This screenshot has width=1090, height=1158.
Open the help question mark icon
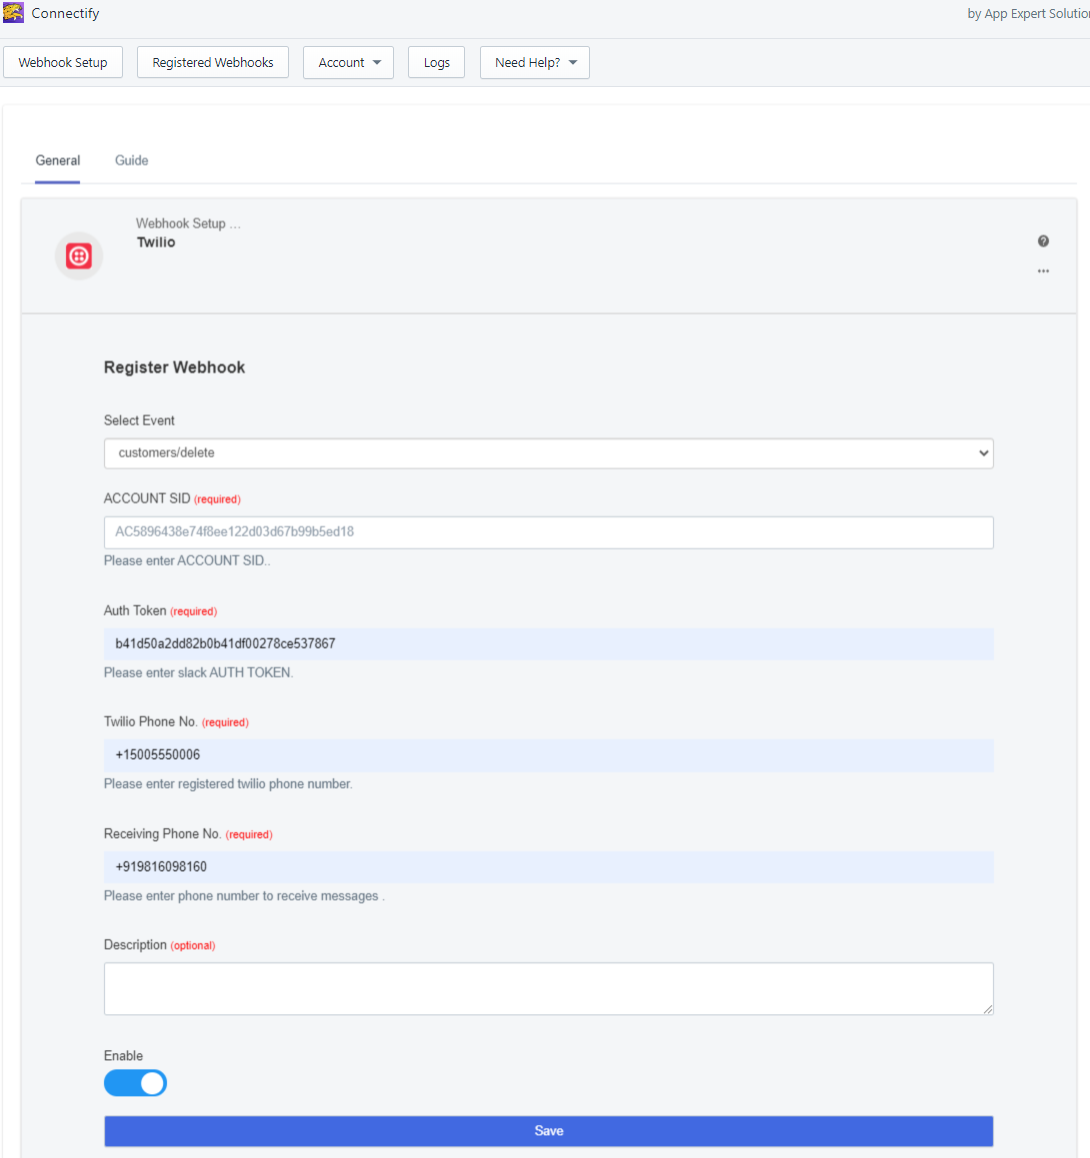(1043, 241)
